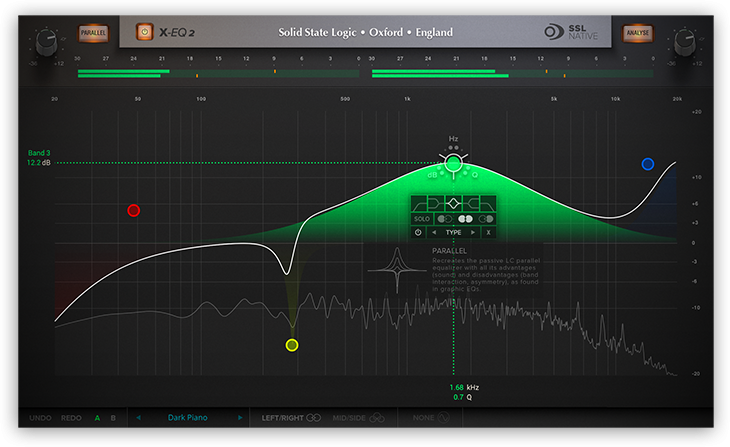
Task: Click the blue high band node
Action: click(648, 164)
